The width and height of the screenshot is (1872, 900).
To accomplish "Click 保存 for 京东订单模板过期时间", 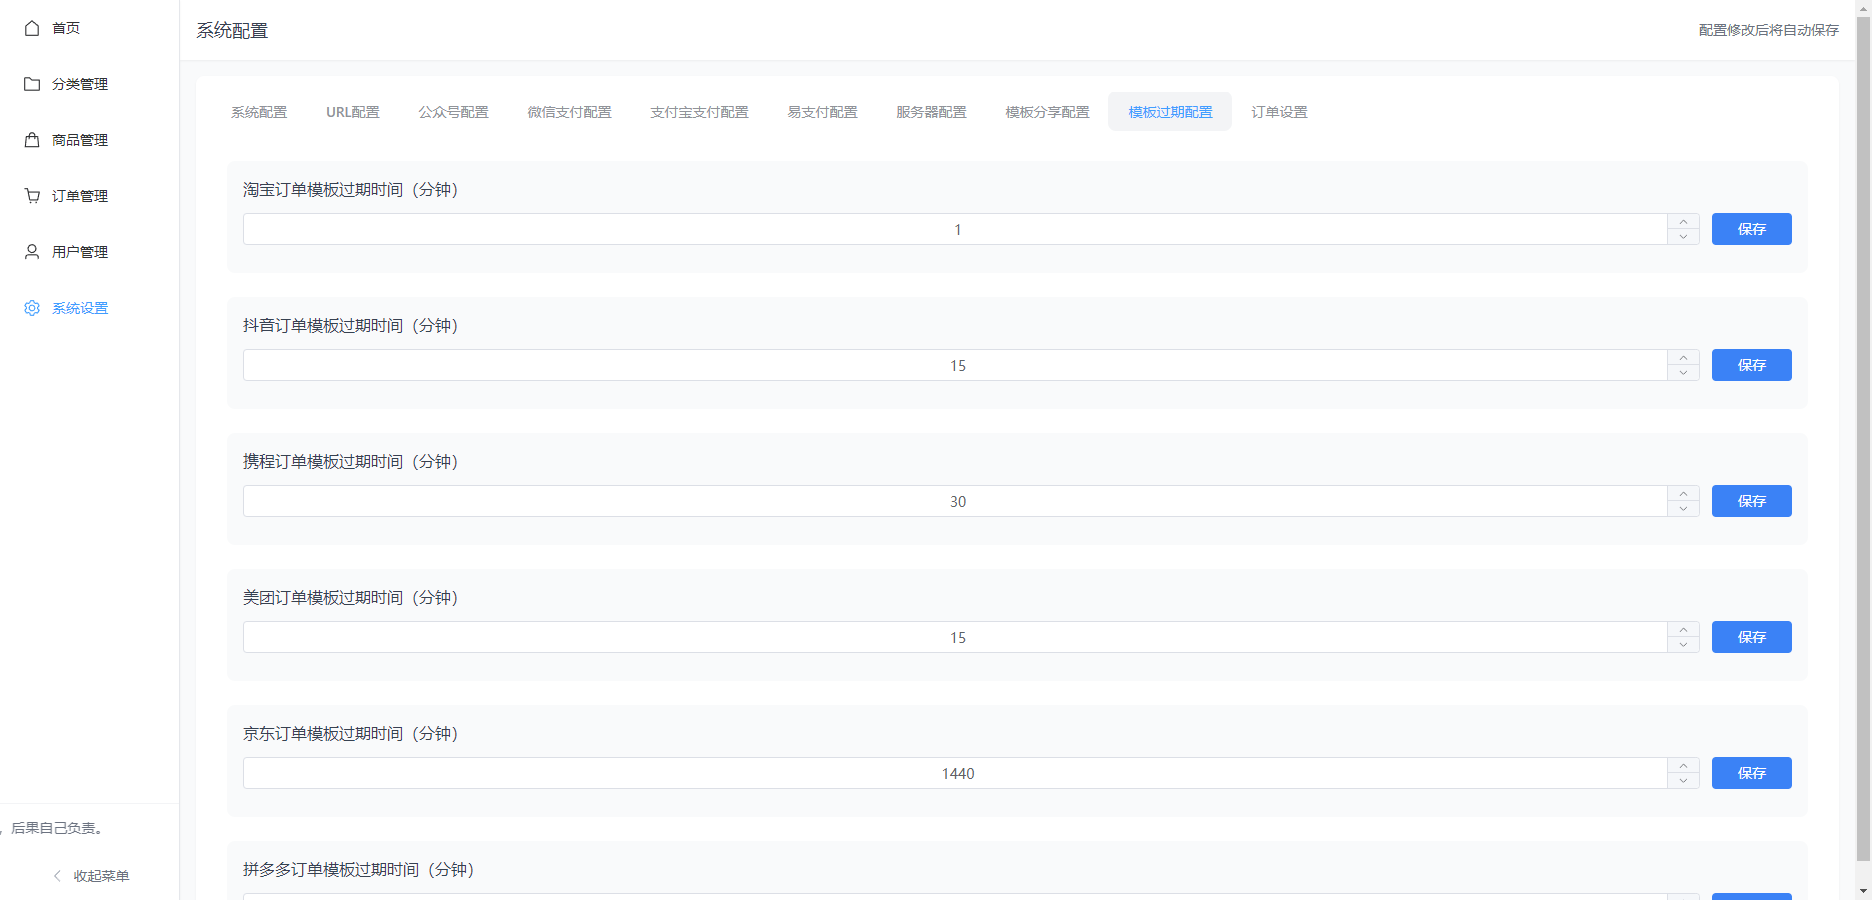I will (1751, 772).
